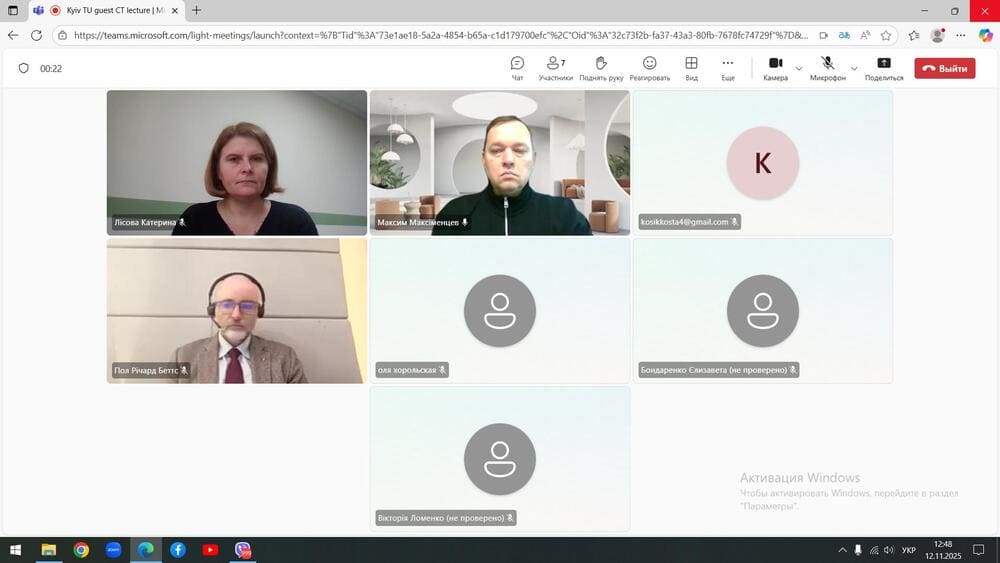Open a new browser tab

(x=196, y=10)
